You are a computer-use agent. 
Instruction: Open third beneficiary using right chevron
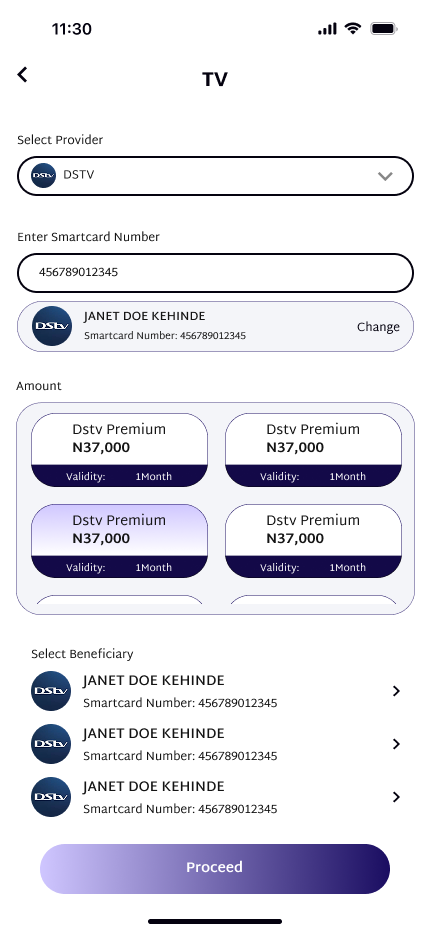[396, 796]
